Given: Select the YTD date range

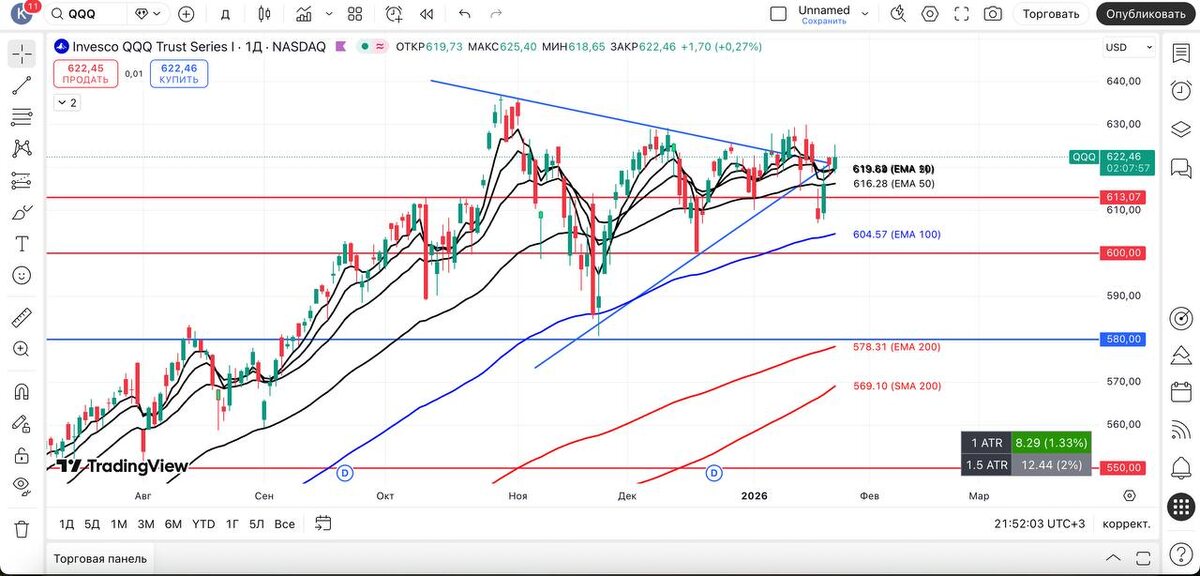Looking at the screenshot, I should [x=203, y=523].
